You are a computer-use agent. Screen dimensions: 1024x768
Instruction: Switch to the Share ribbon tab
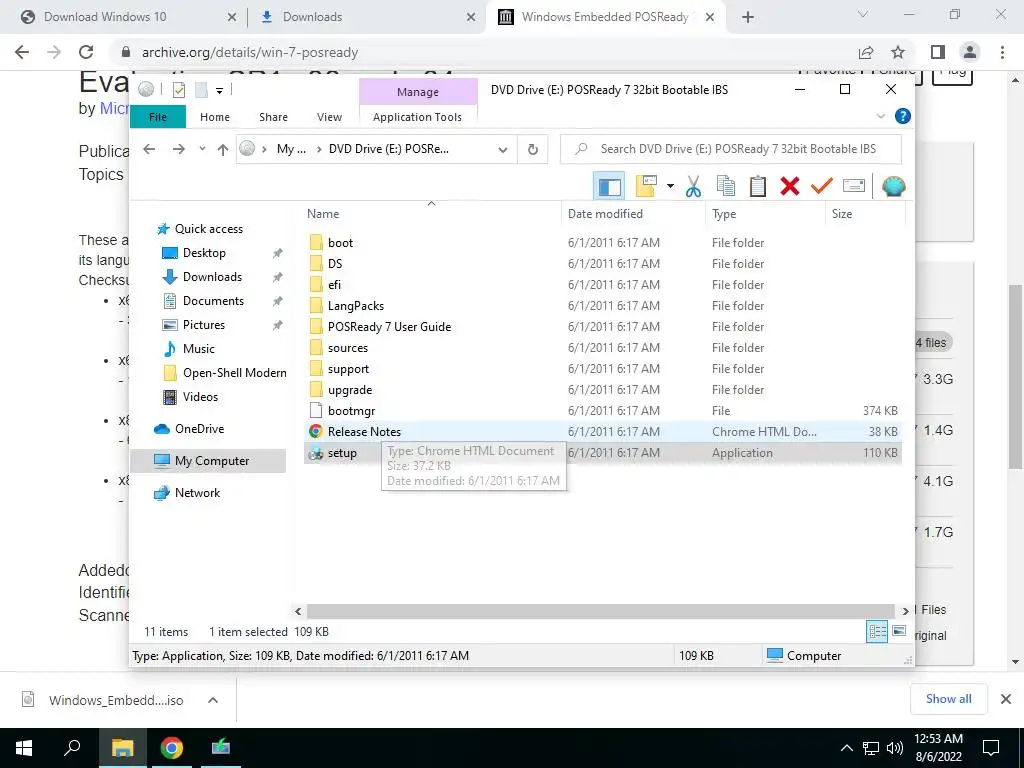tap(273, 117)
